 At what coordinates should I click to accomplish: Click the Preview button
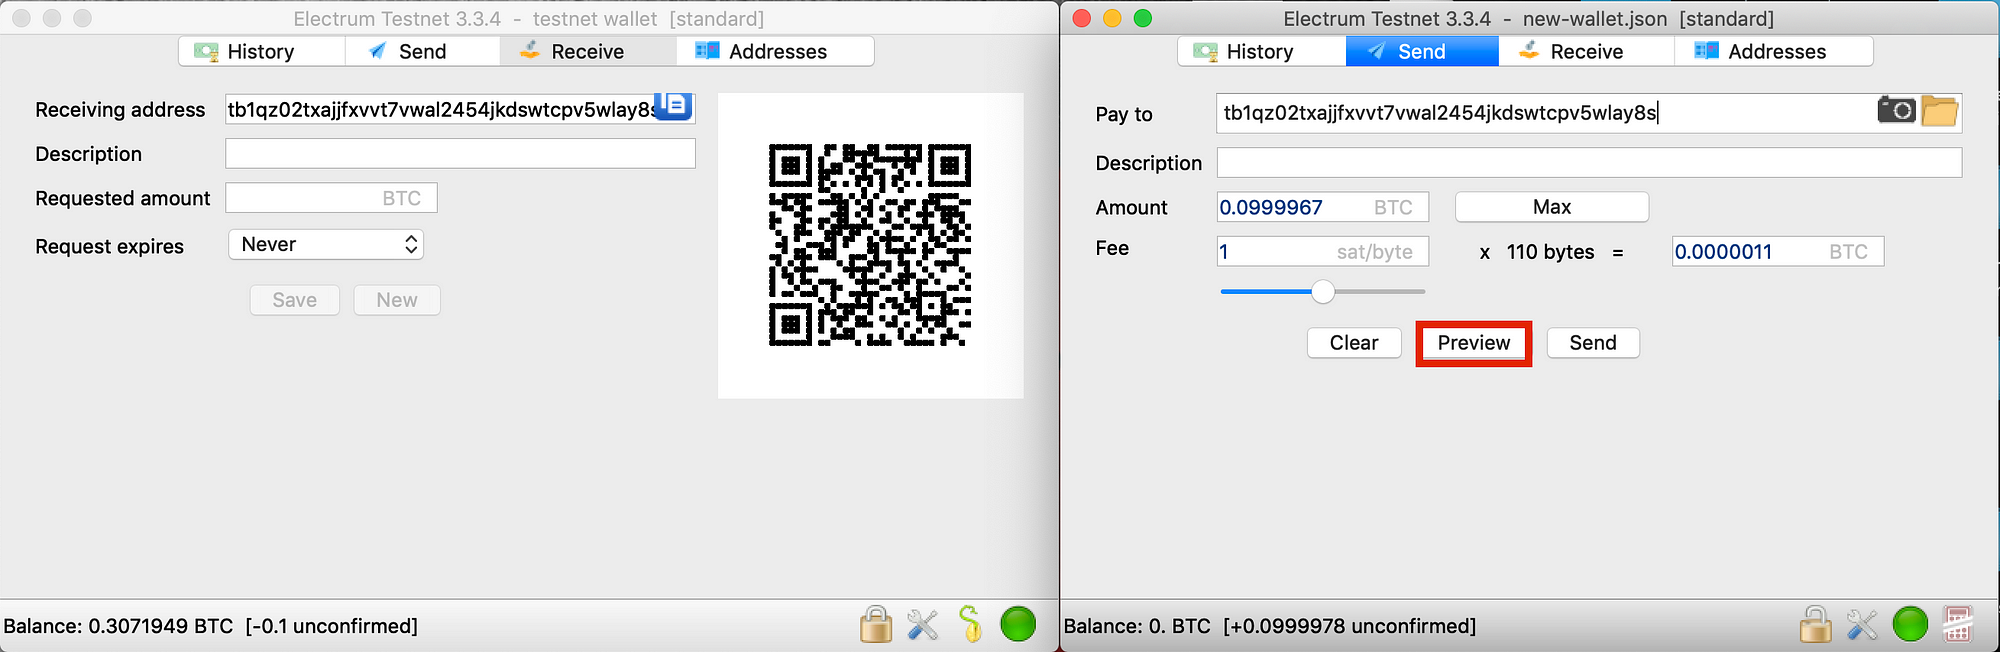click(1474, 343)
